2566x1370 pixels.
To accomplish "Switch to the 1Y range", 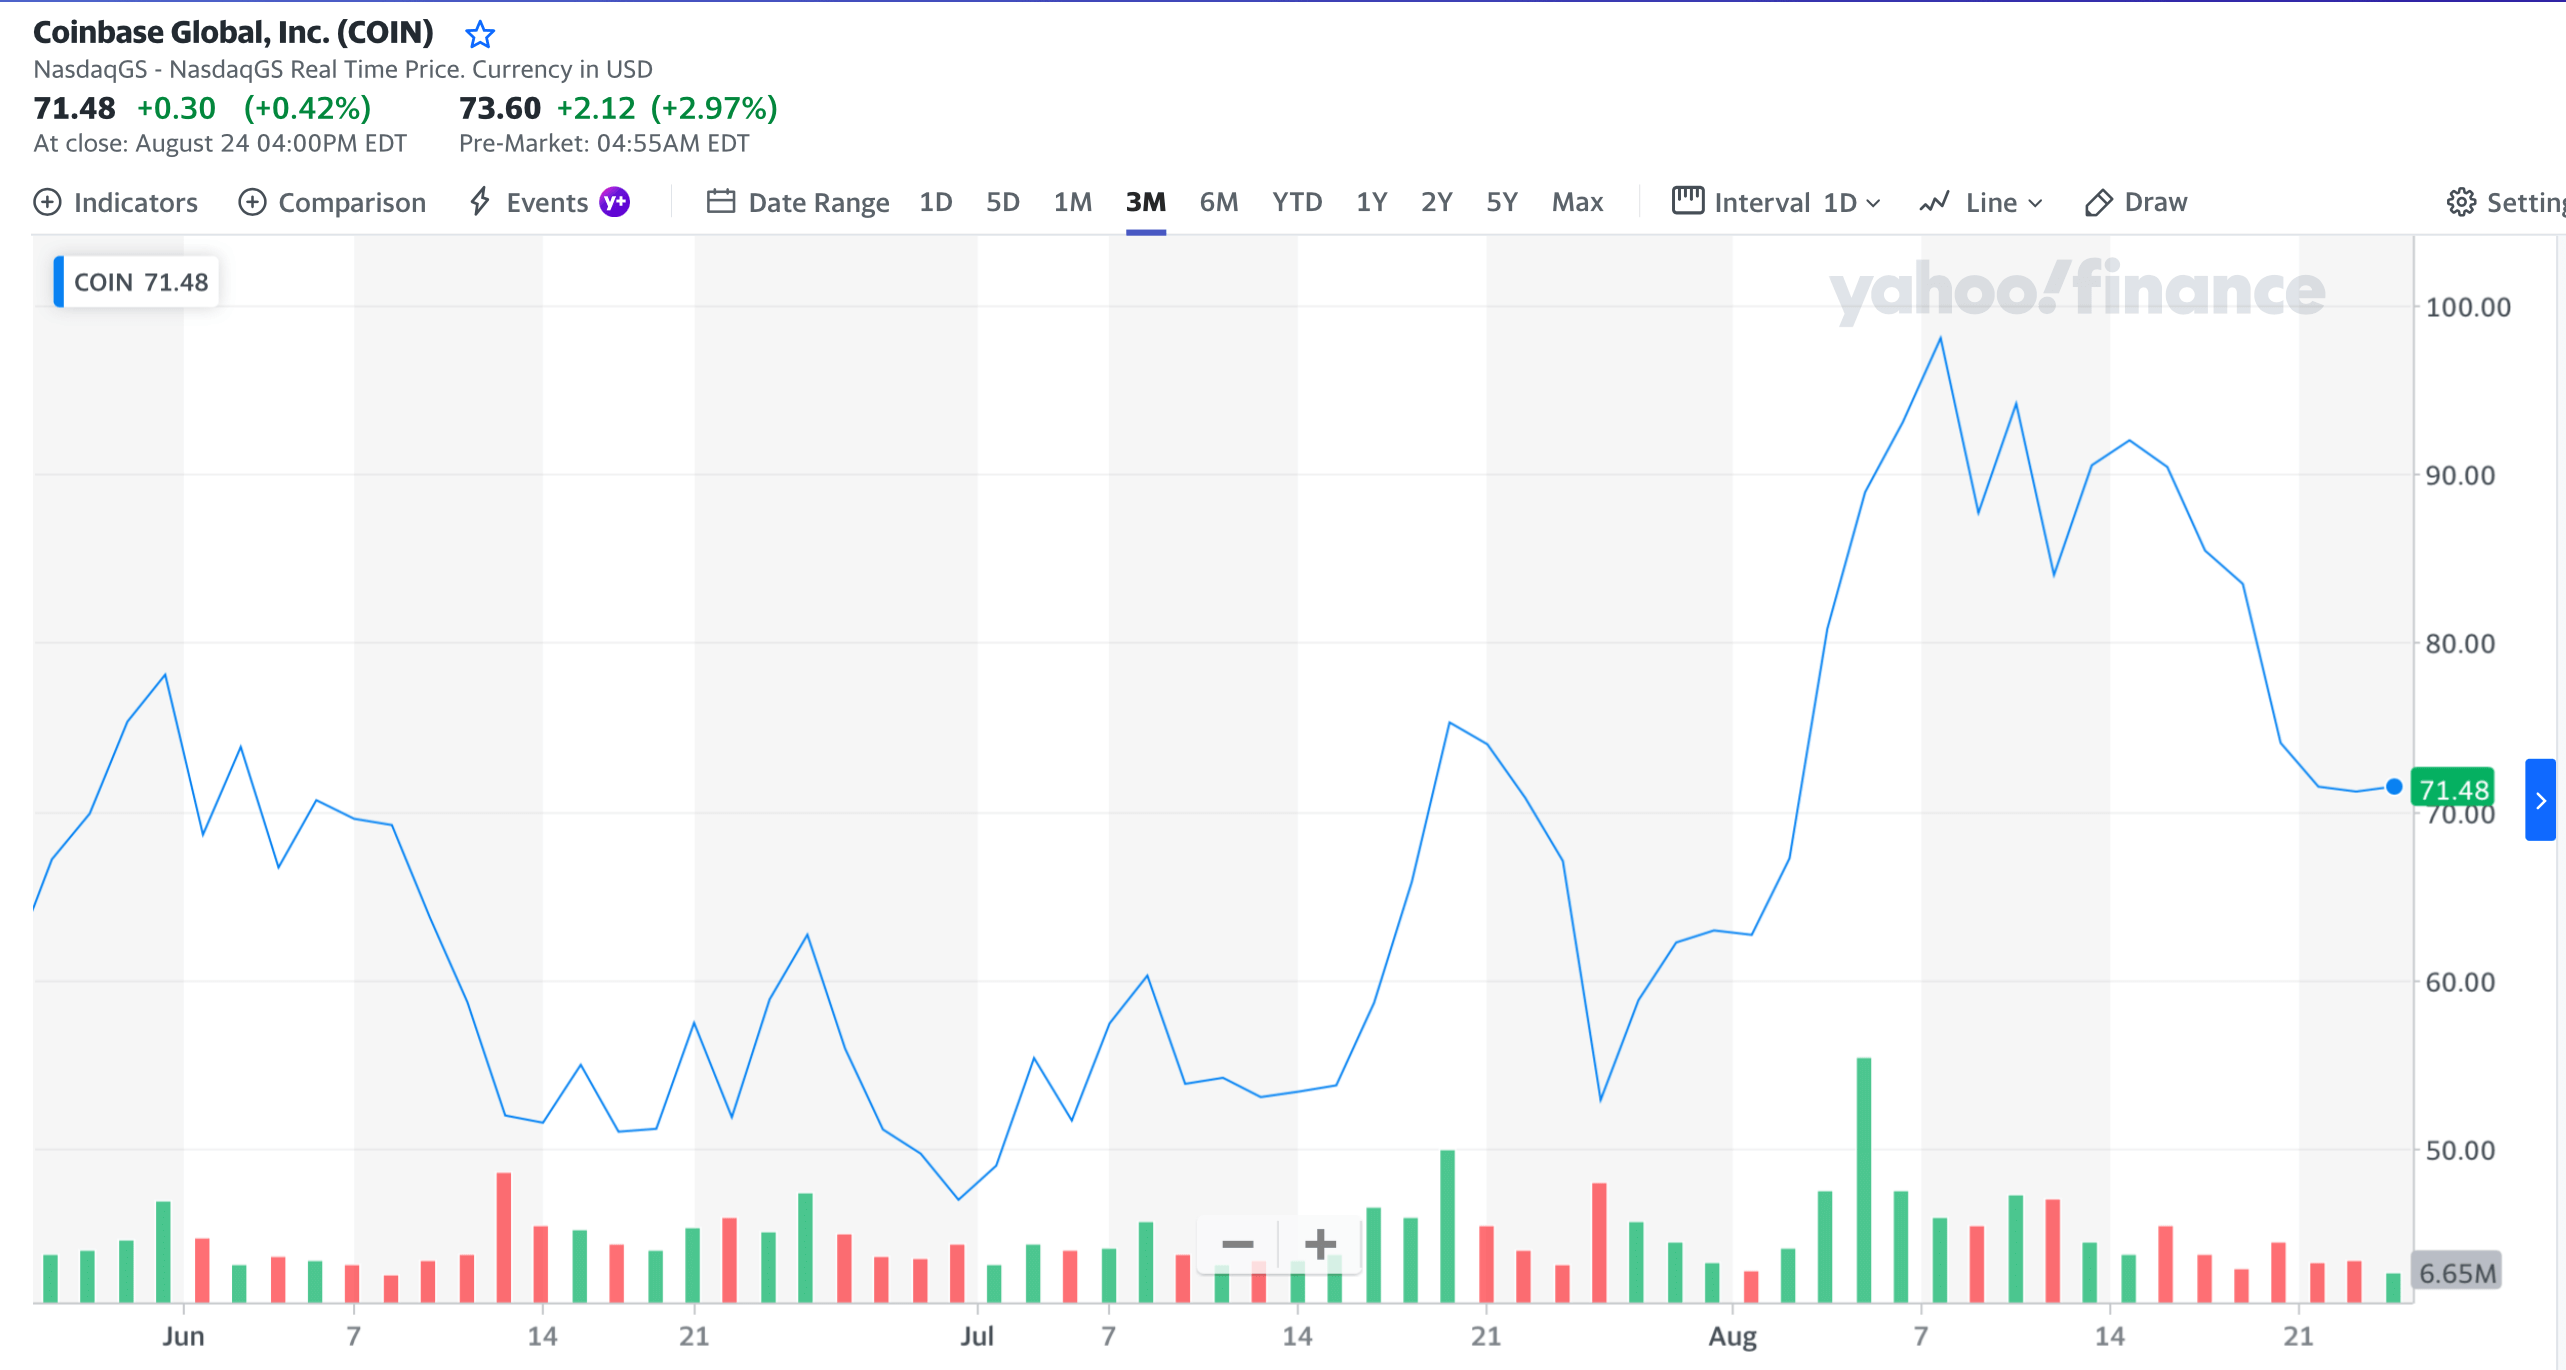I will (1371, 202).
